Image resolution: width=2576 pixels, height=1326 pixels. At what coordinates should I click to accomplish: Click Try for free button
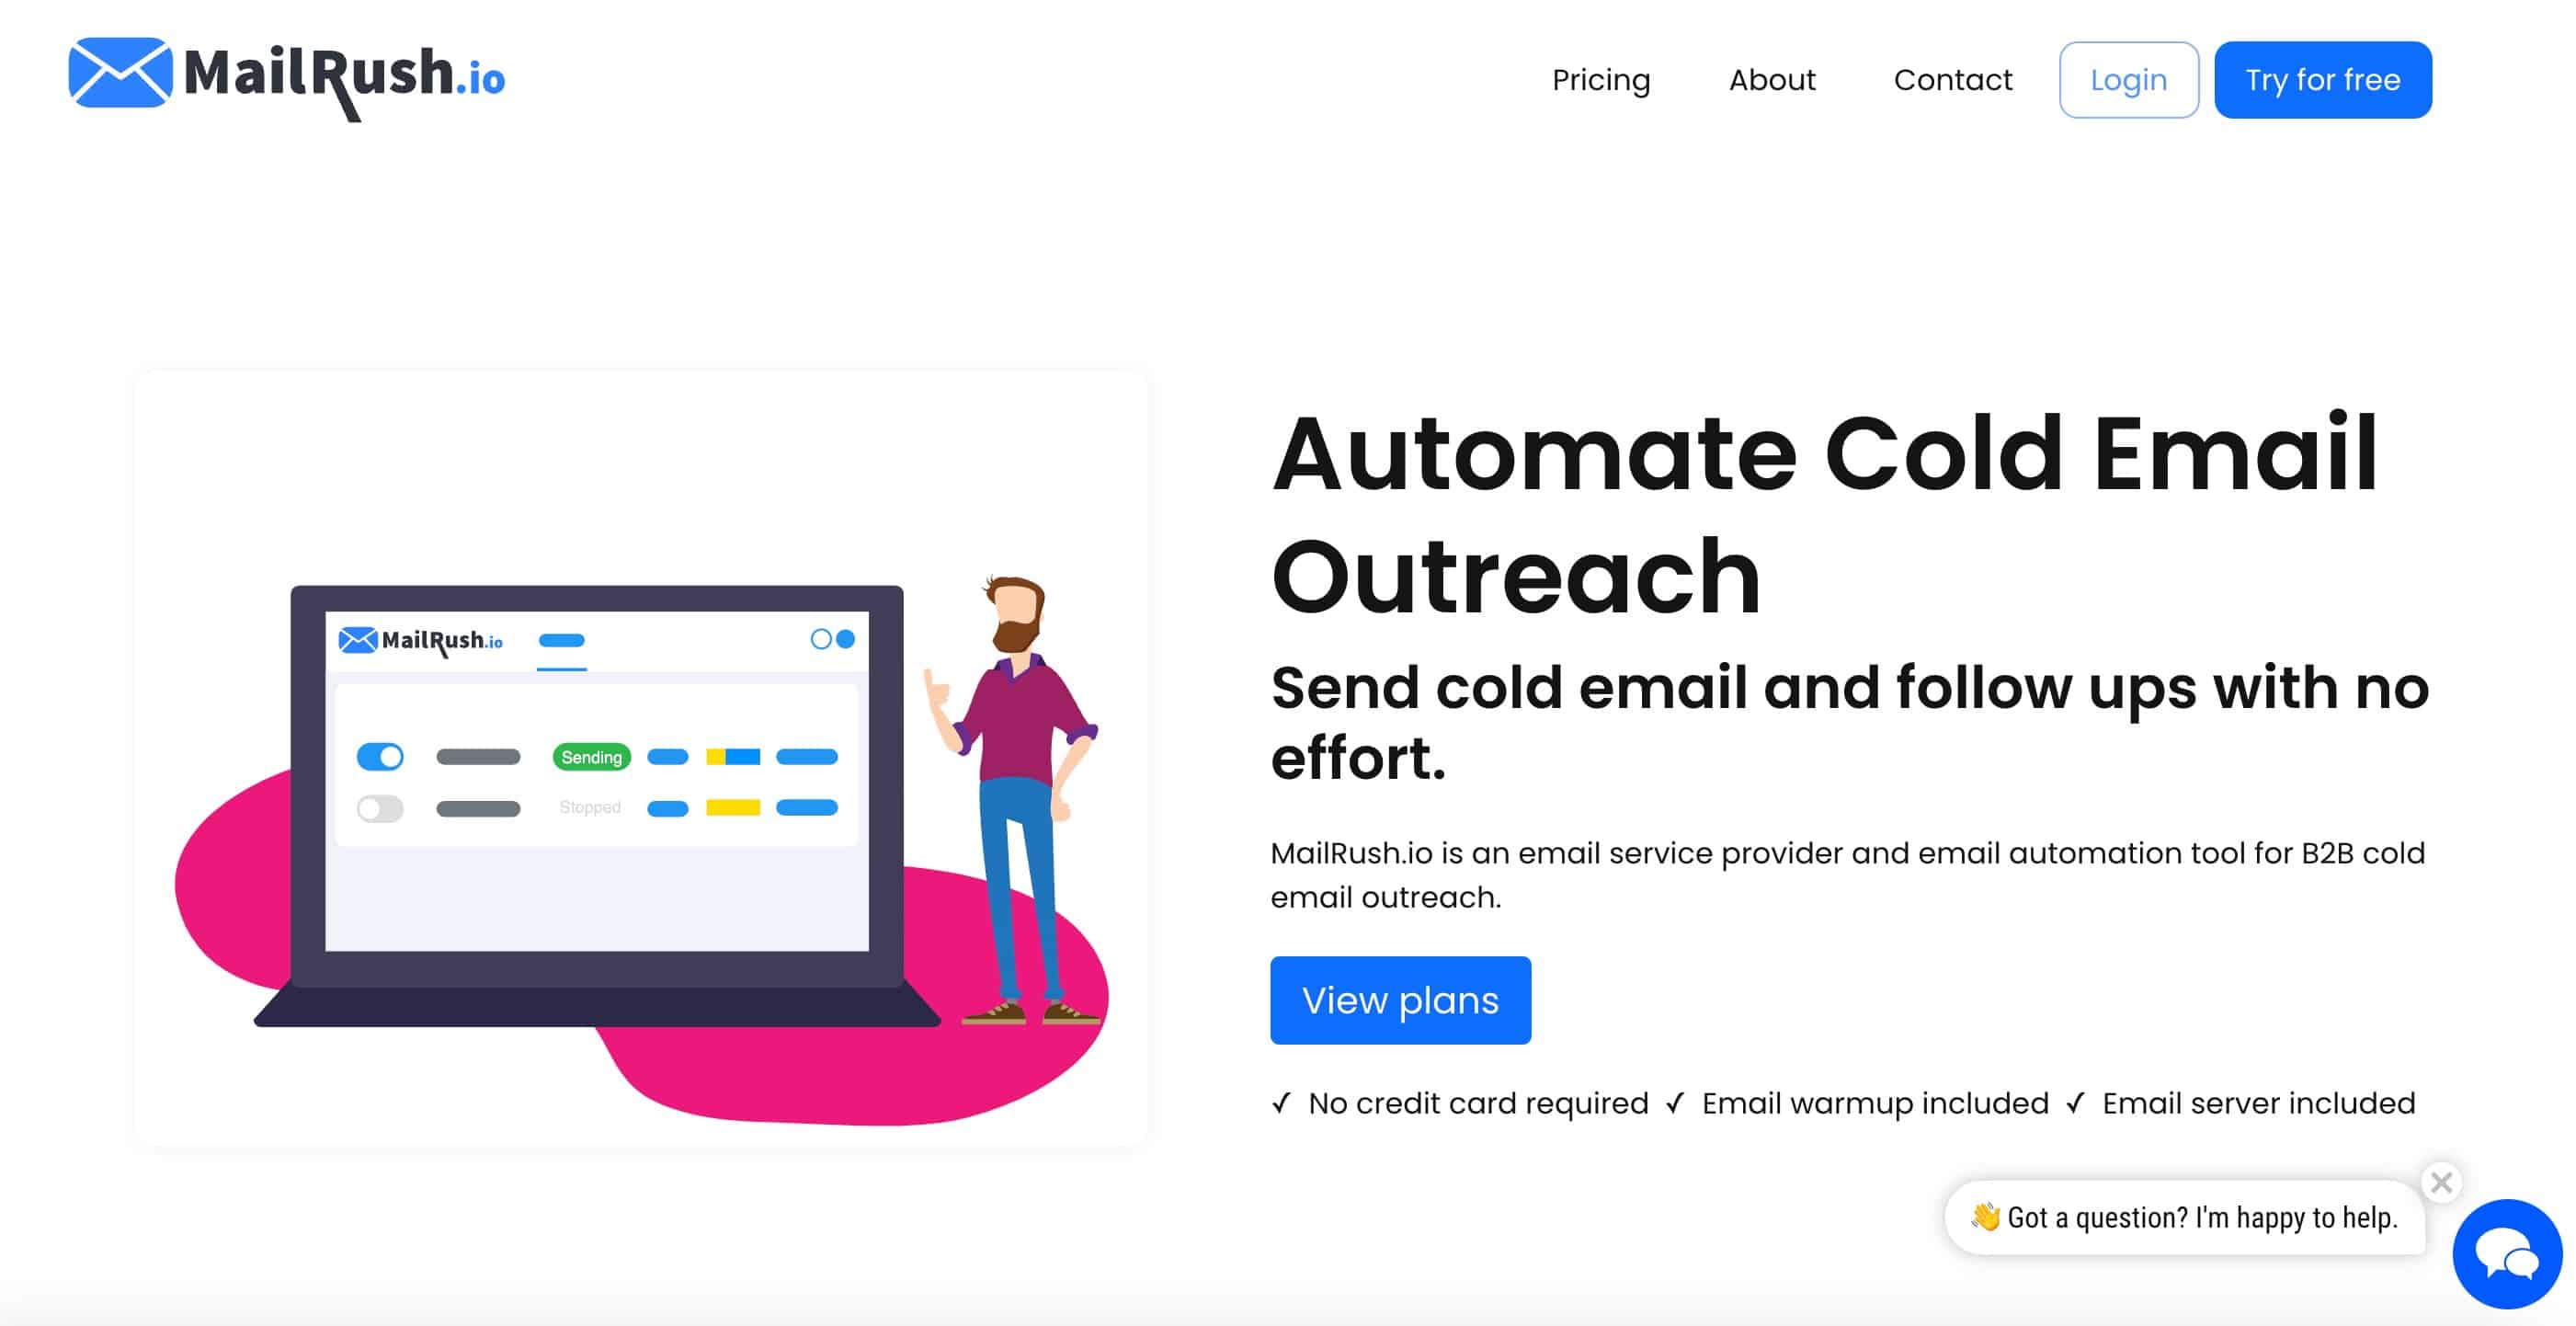(x=2324, y=79)
